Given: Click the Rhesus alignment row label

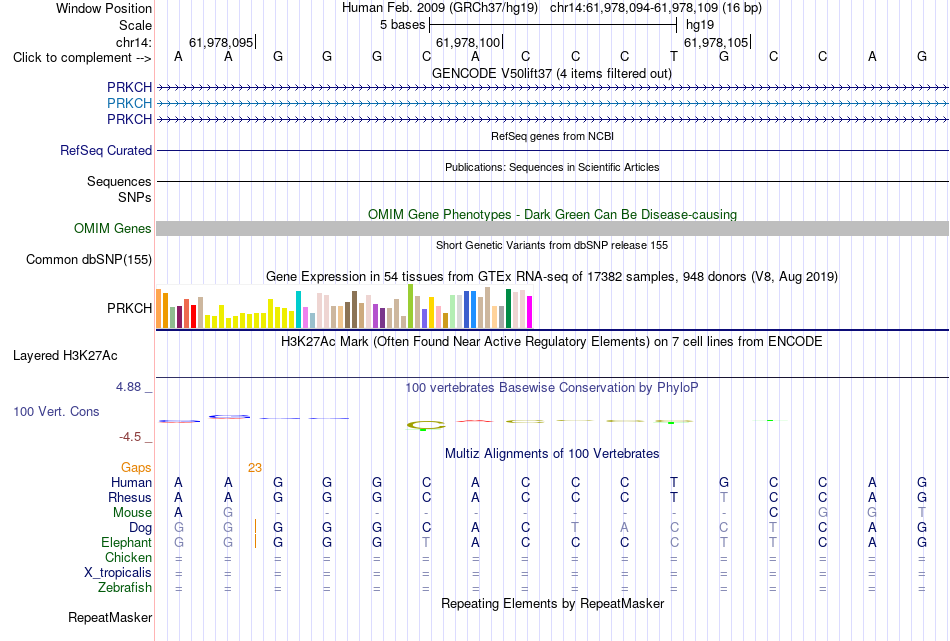Looking at the screenshot, I should (130, 498).
